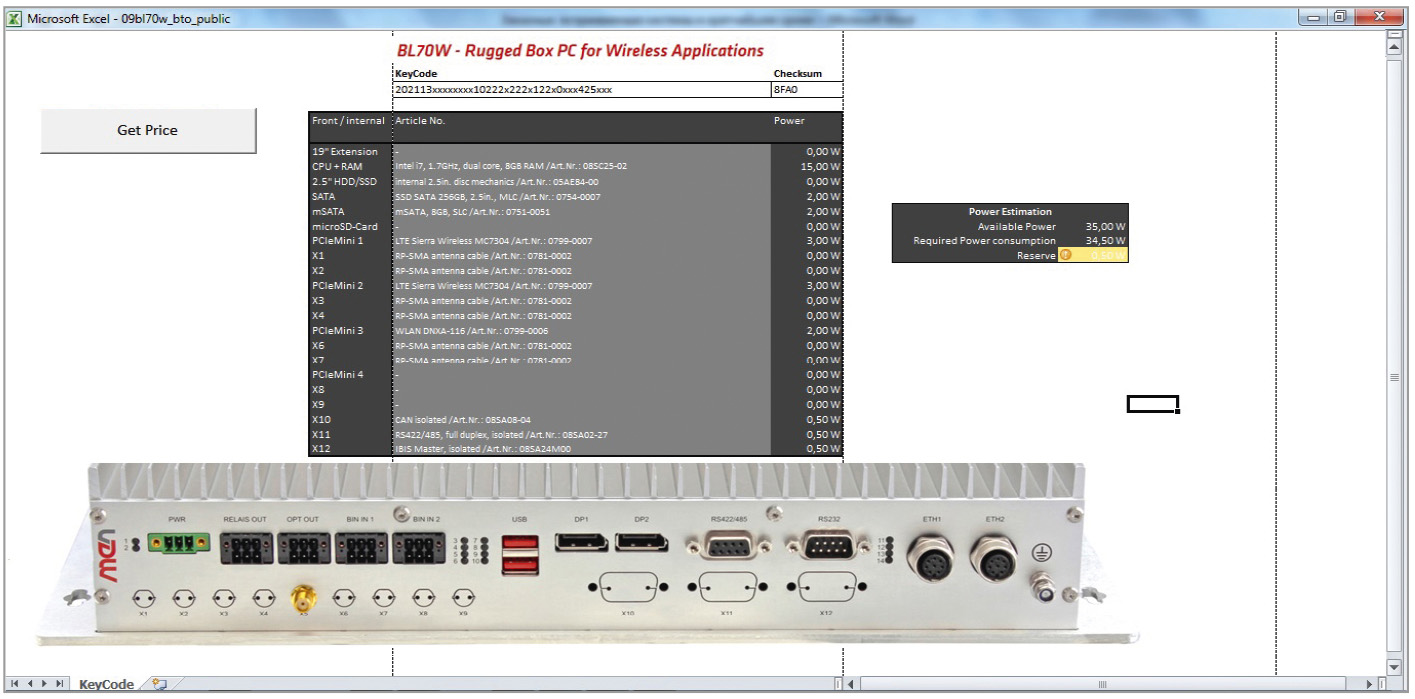The height and width of the screenshot is (699, 1415).
Task: Click the Power column header
Action: 789,121
